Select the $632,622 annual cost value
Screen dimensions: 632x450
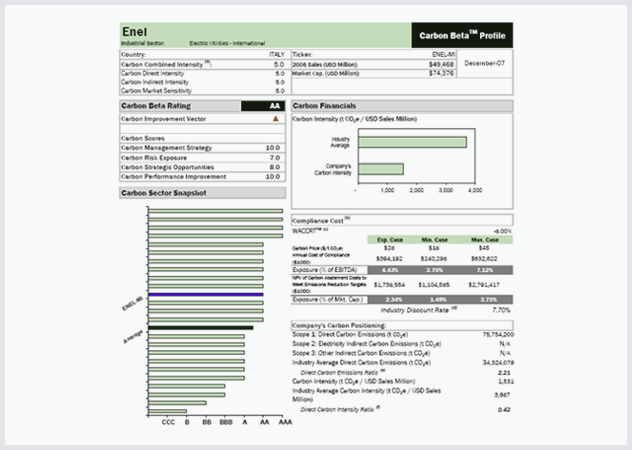click(484, 258)
